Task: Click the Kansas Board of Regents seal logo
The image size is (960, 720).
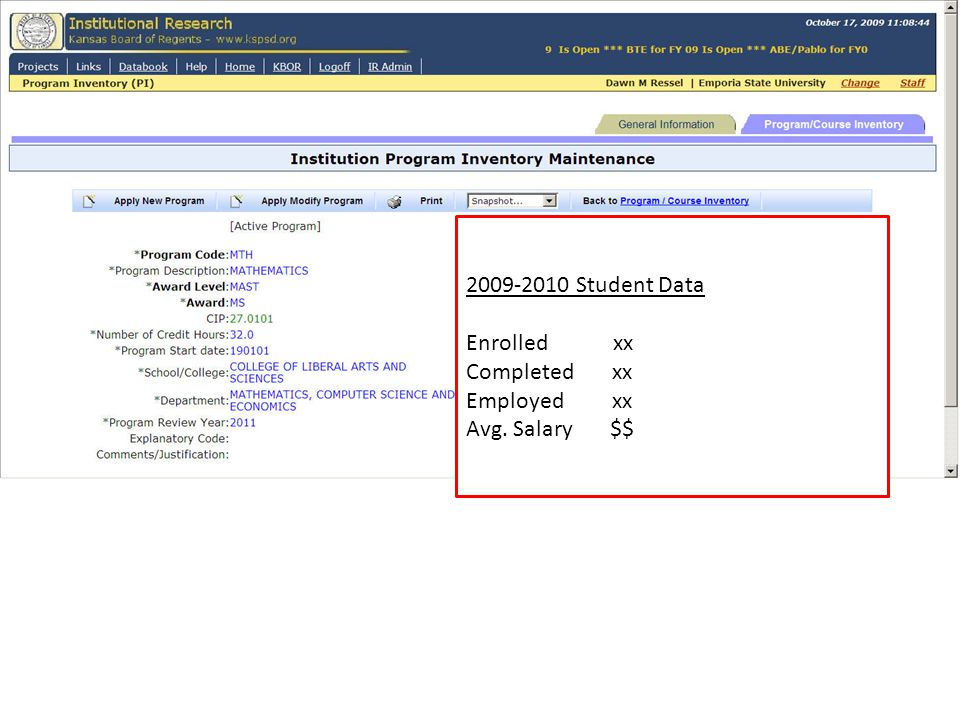Action: 37,32
